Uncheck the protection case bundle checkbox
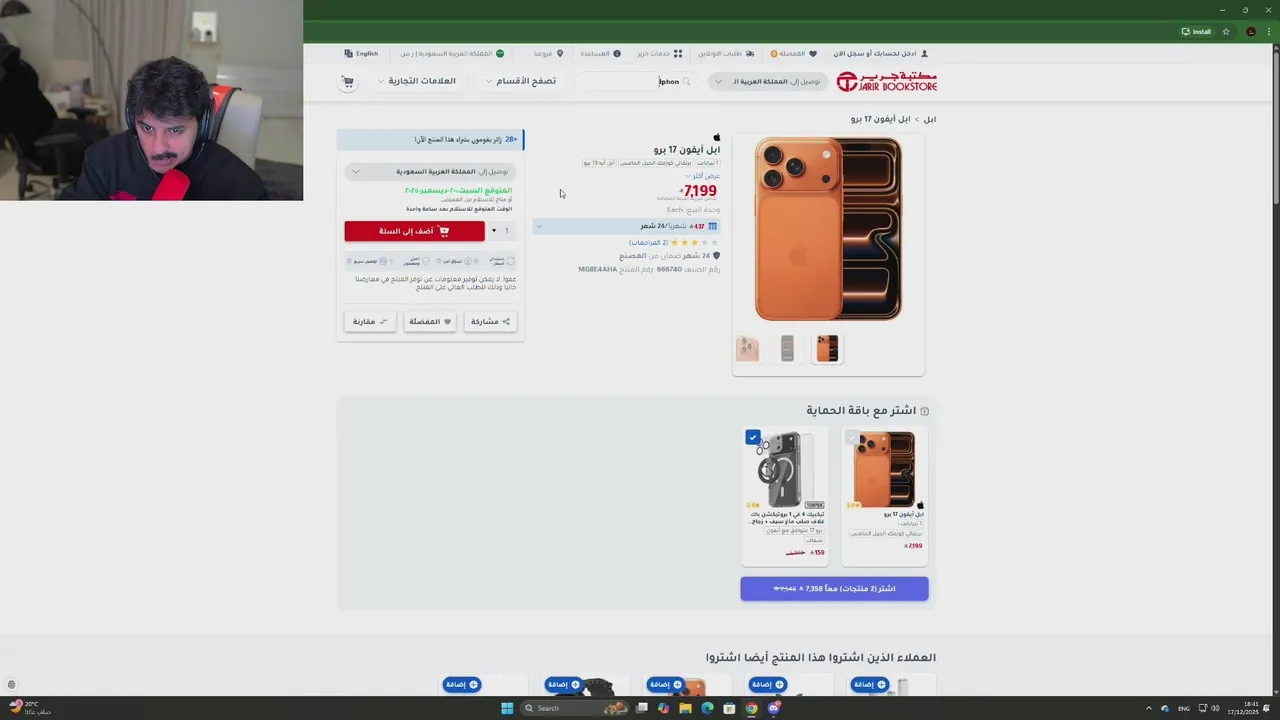Screen dimensions: 1280x720 (x=753, y=437)
